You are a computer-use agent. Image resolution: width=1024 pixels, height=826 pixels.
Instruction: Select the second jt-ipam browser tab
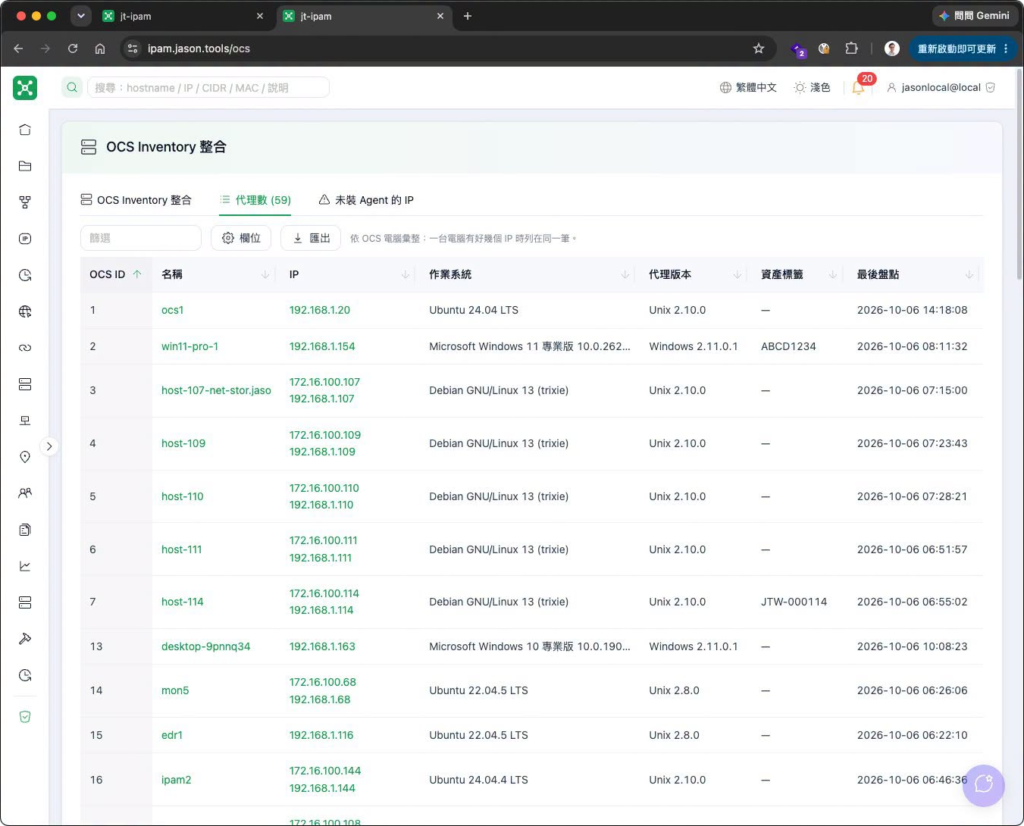pos(363,16)
